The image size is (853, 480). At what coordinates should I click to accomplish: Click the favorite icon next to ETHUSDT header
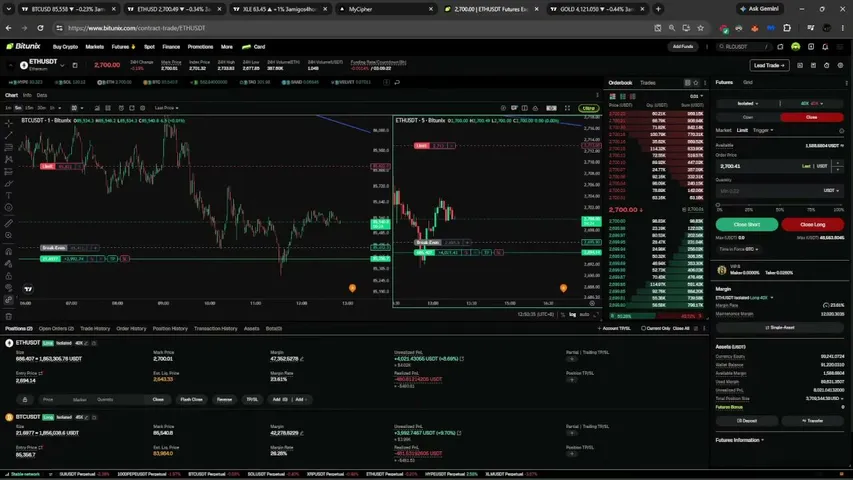click(x=75, y=65)
